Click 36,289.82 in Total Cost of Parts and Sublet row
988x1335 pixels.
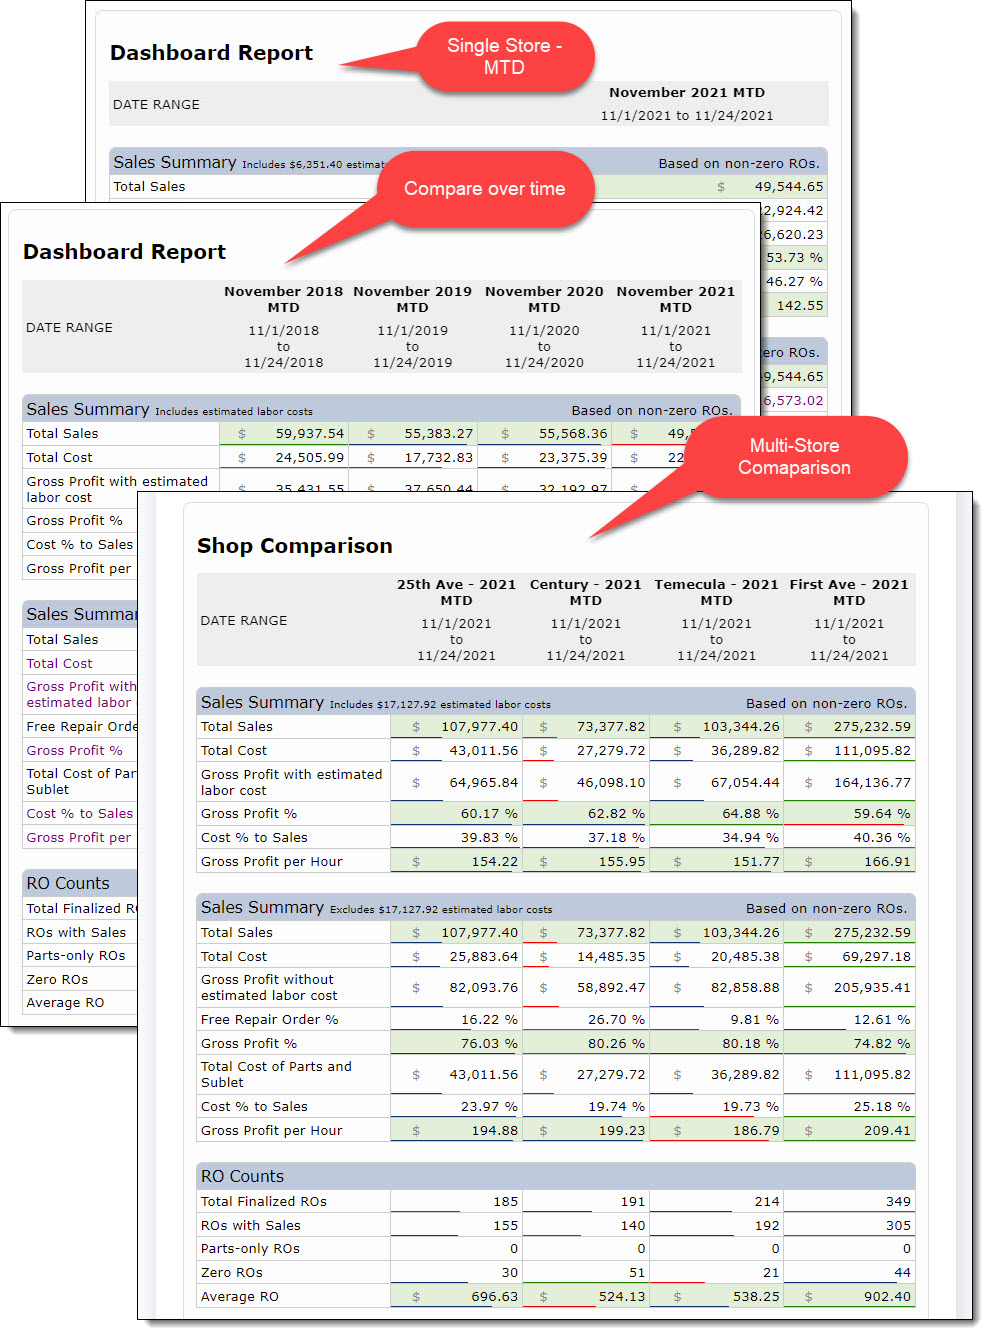pyautogui.click(x=745, y=1075)
